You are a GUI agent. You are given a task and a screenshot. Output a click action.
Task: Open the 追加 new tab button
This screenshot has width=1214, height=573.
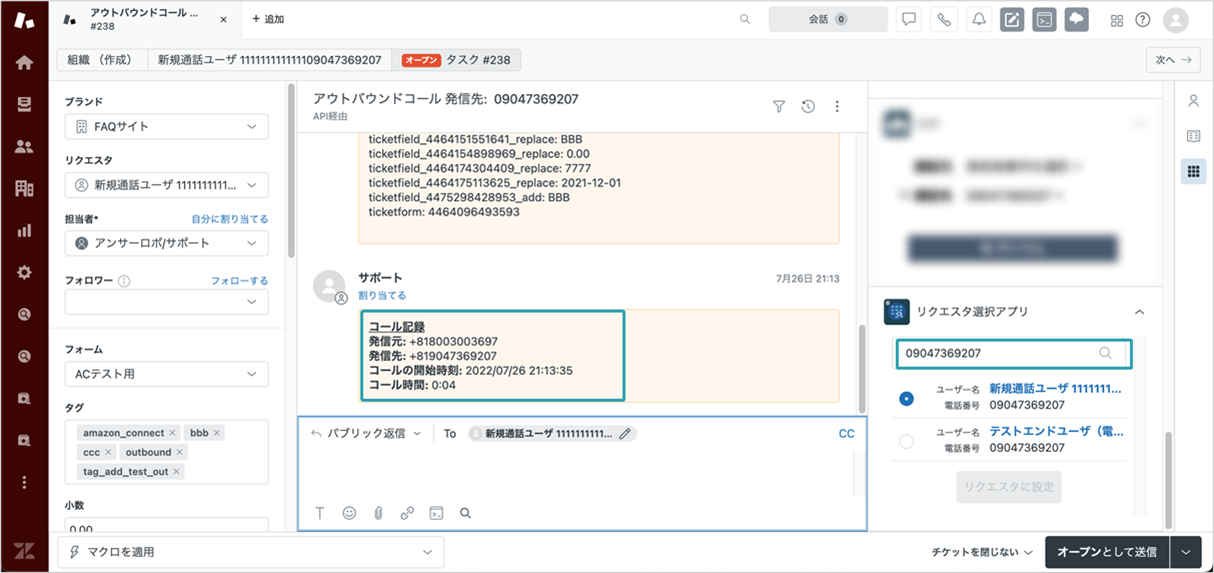[268, 19]
